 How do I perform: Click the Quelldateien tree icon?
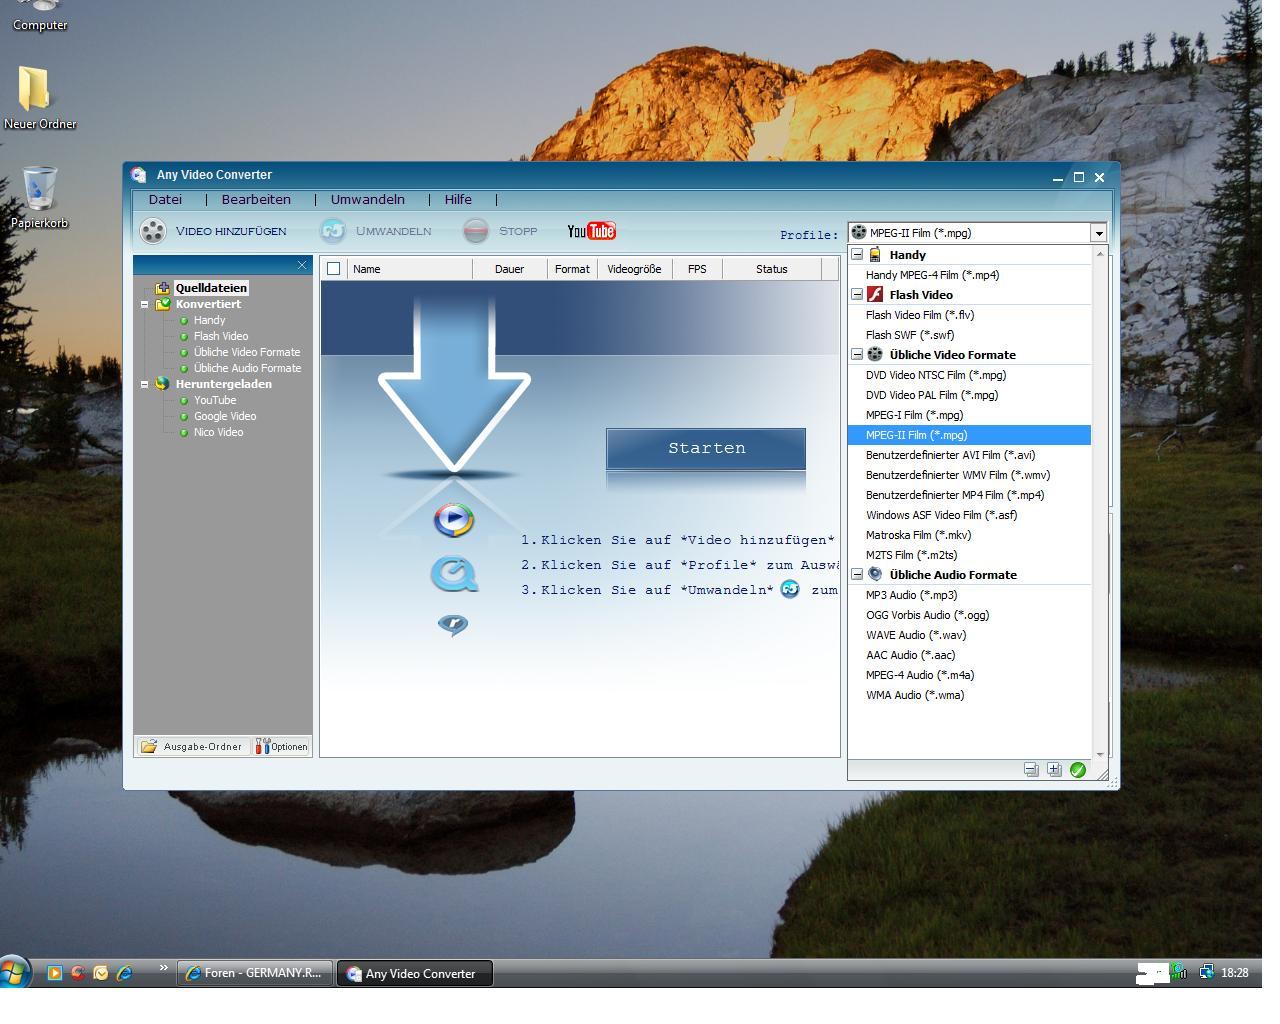click(x=163, y=288)
